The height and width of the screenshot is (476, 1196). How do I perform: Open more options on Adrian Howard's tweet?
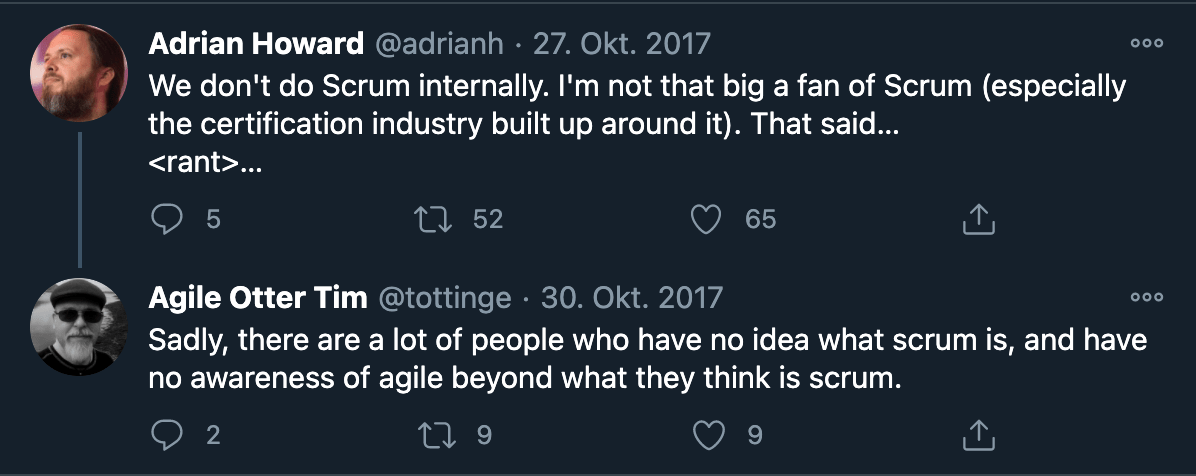pos(1146,43)
